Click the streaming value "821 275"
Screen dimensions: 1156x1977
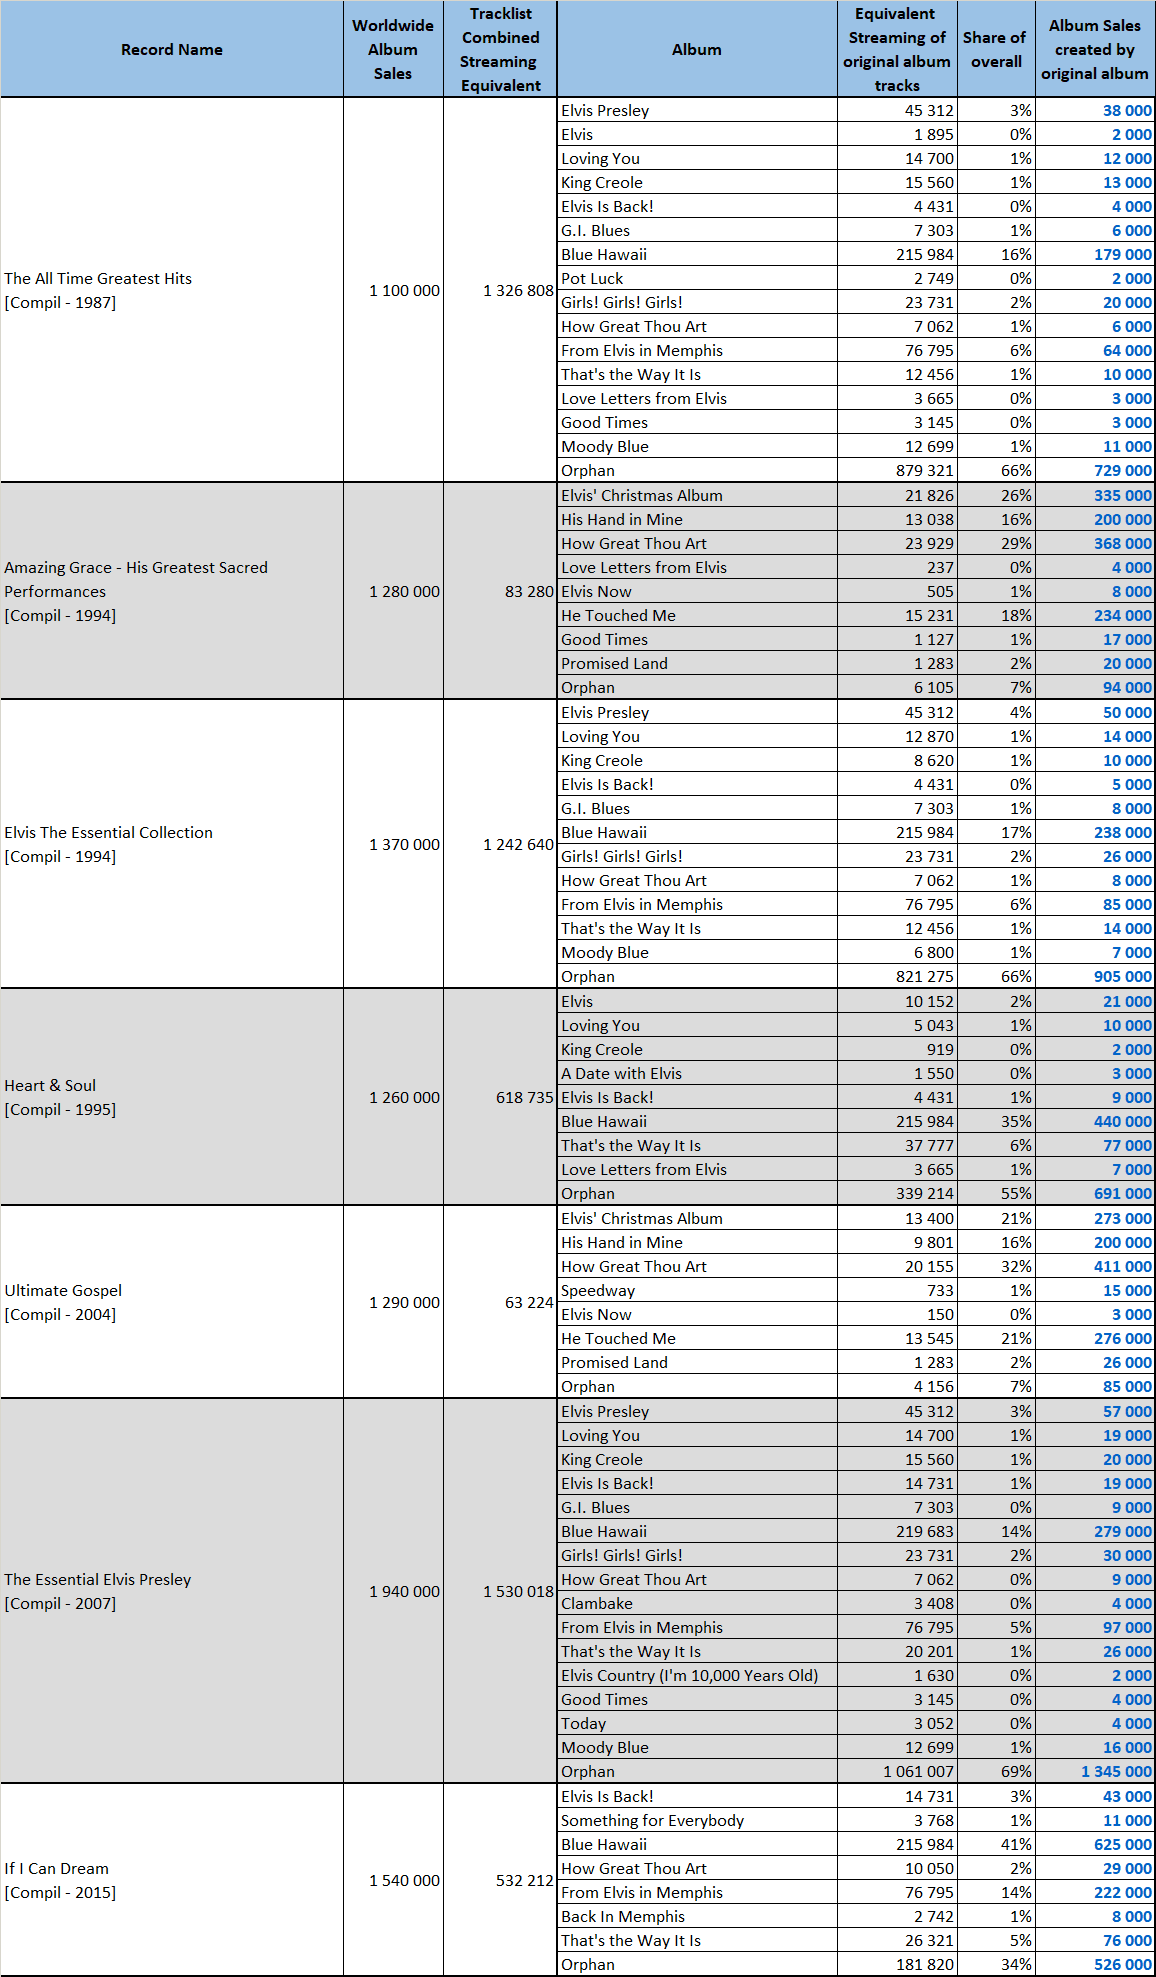click(x=925, y=976)
